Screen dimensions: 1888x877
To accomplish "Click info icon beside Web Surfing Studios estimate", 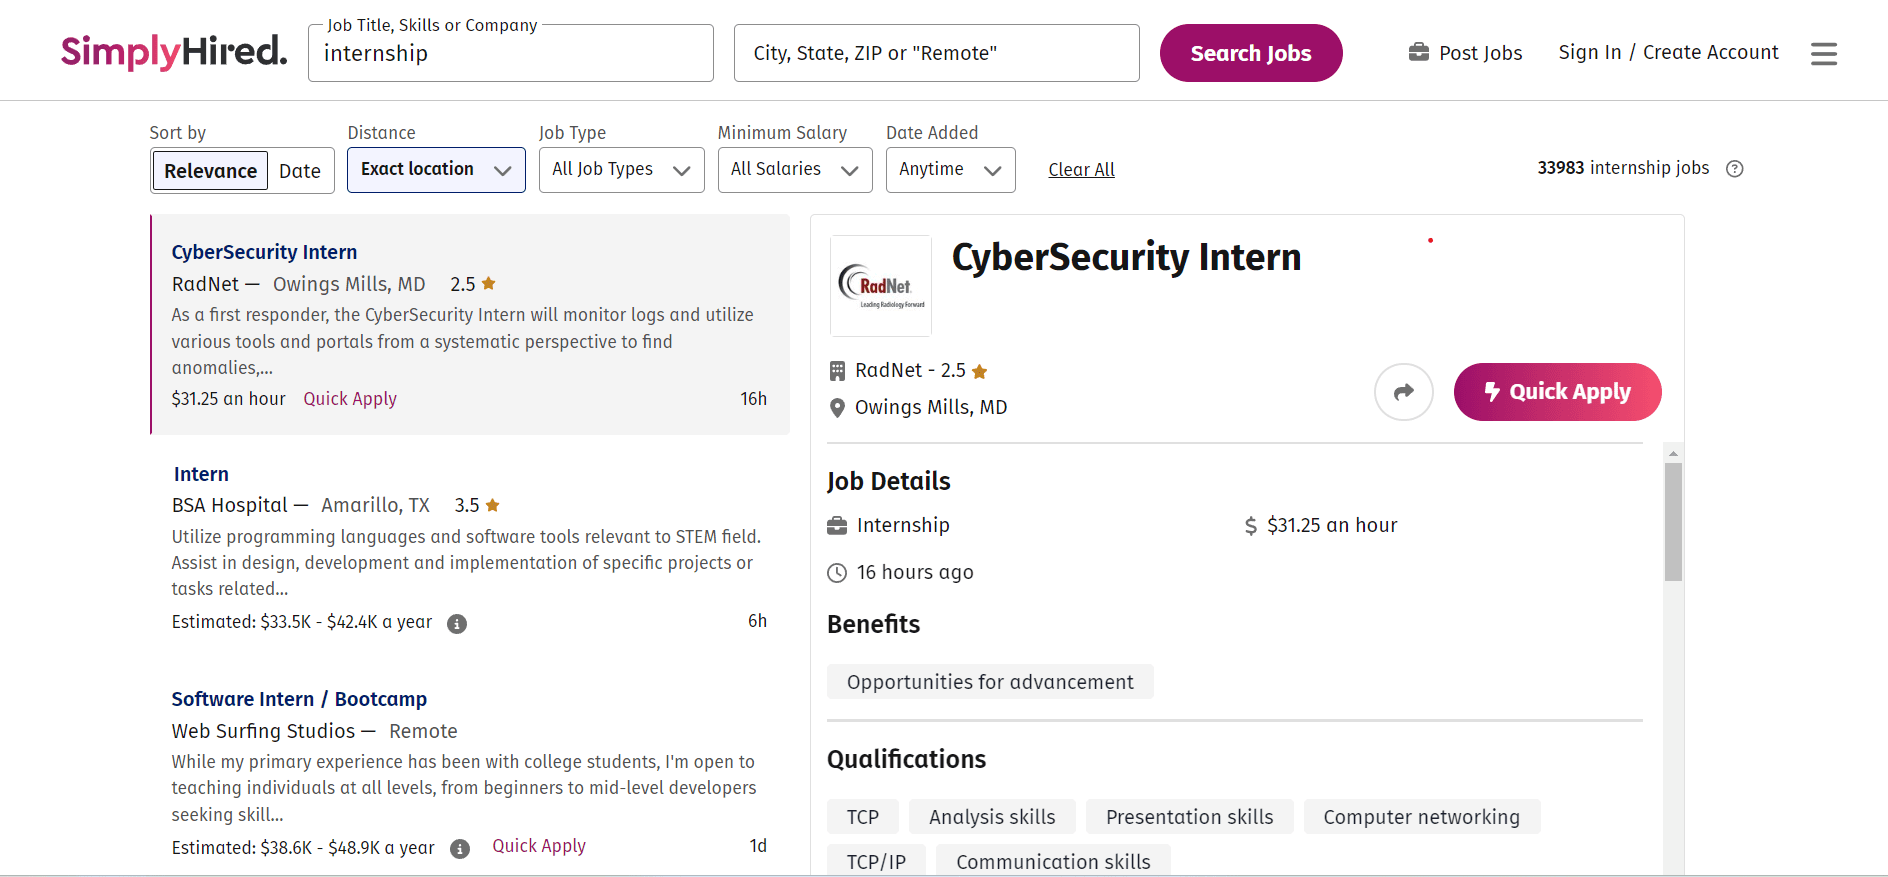I will point(460,849).
